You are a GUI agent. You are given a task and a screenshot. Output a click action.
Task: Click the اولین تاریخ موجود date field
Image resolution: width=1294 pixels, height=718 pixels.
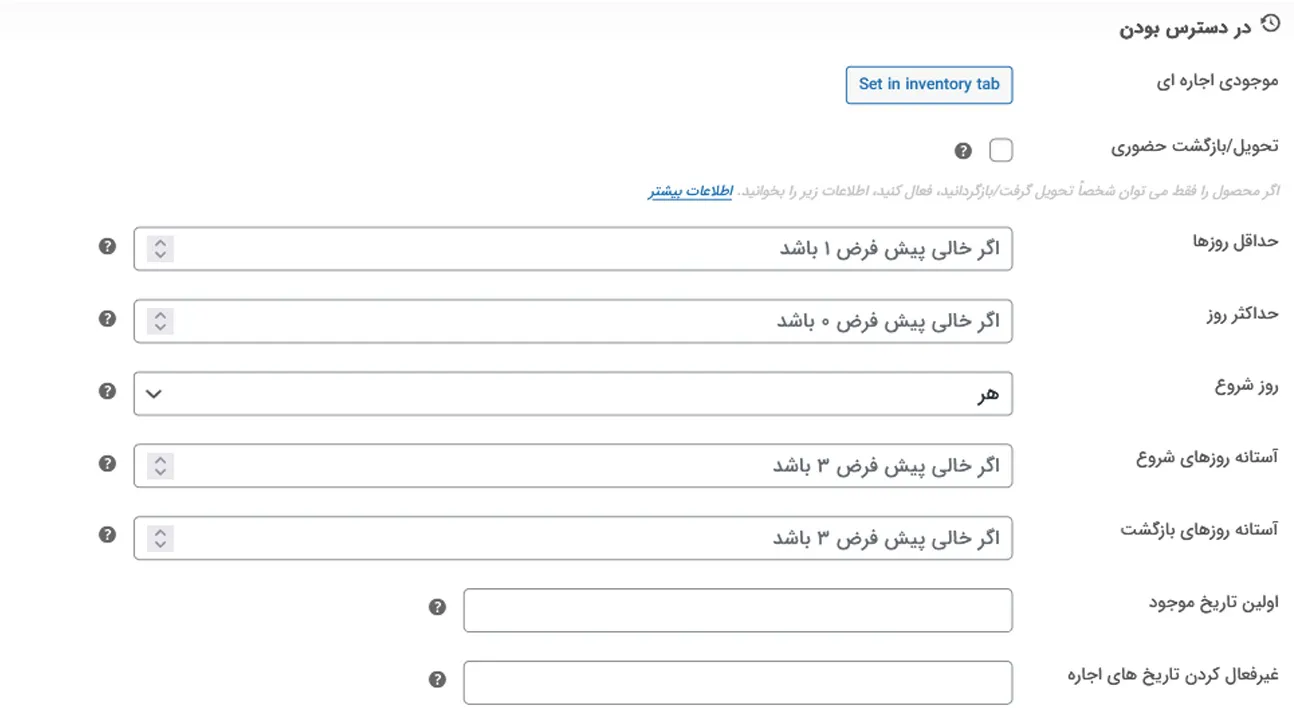tap(738, 610)
